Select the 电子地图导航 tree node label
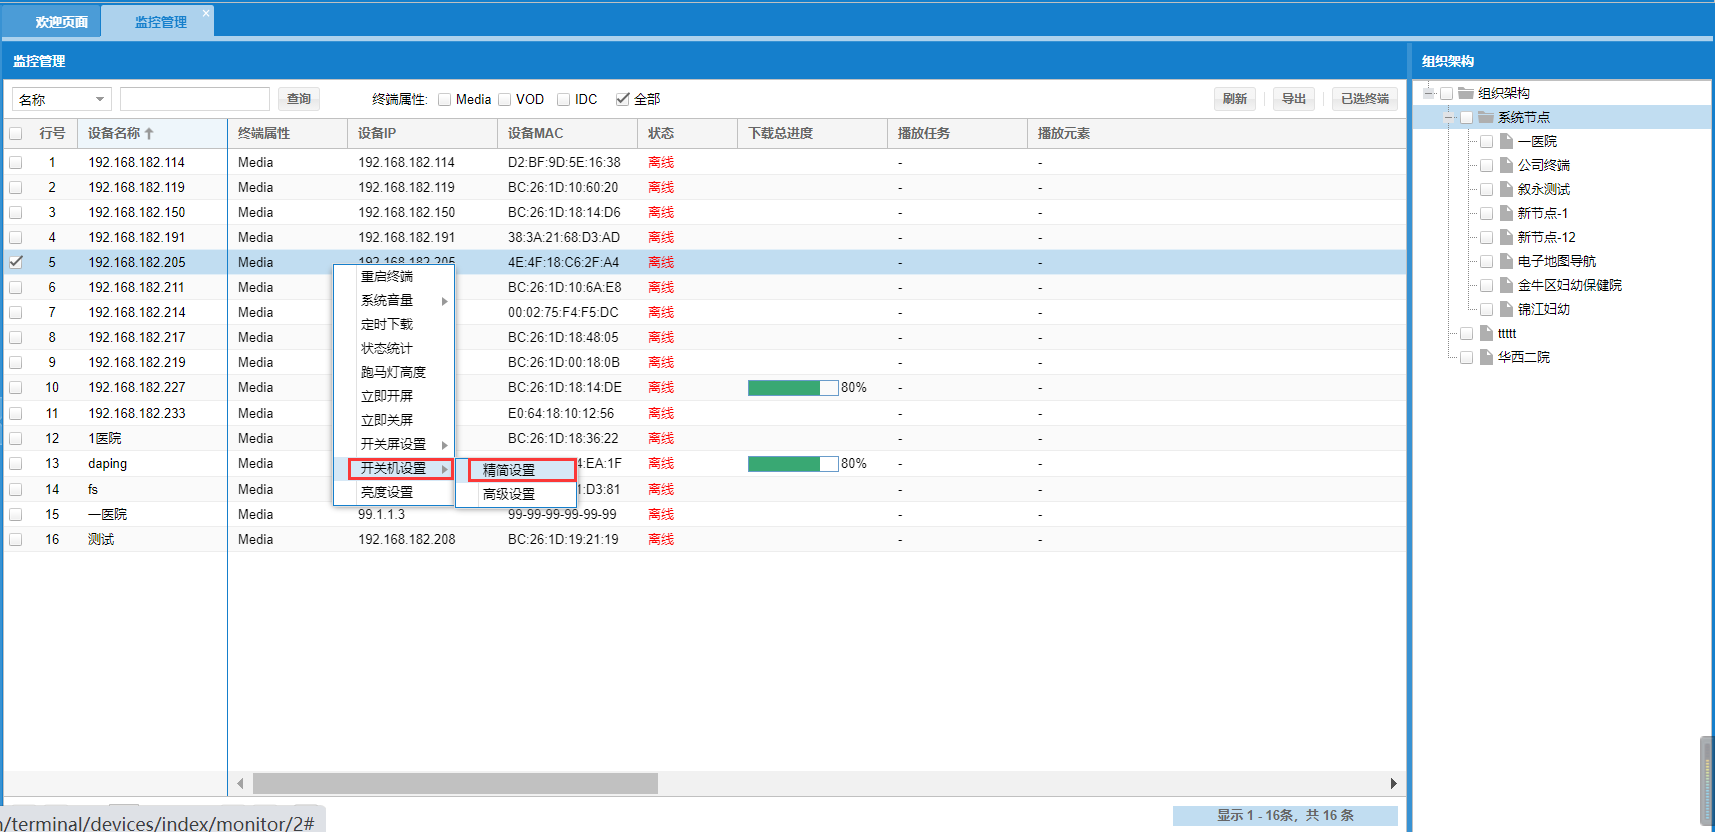1715x832 pixels. (1556, 261)
